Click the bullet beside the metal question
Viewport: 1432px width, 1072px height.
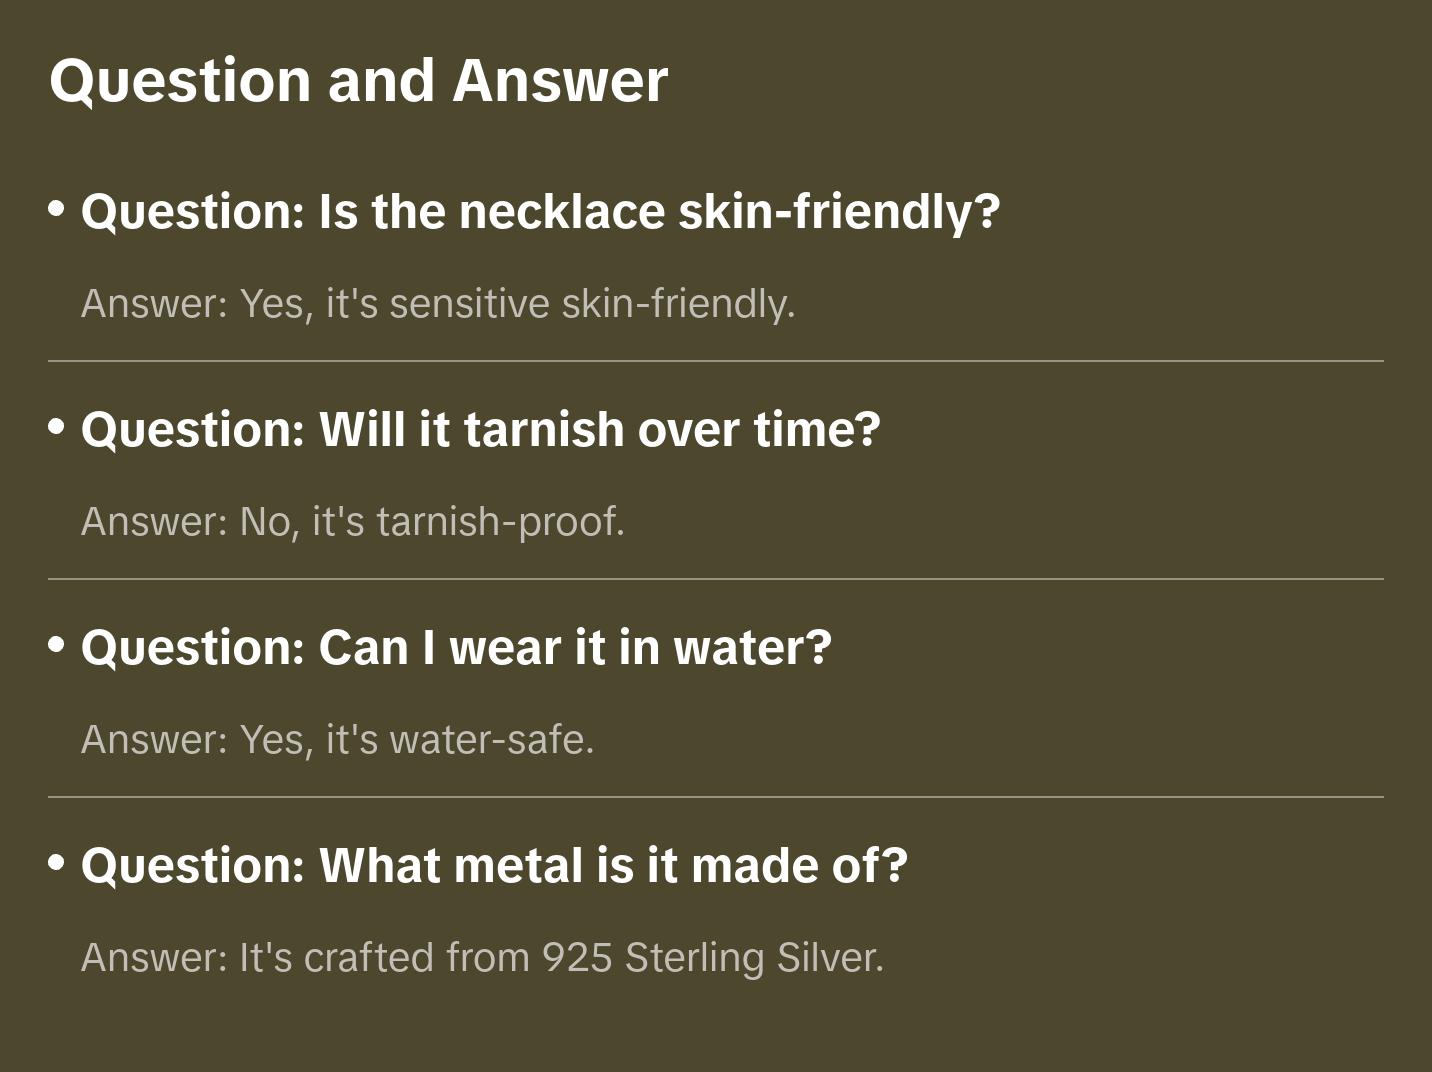[57, 863]
